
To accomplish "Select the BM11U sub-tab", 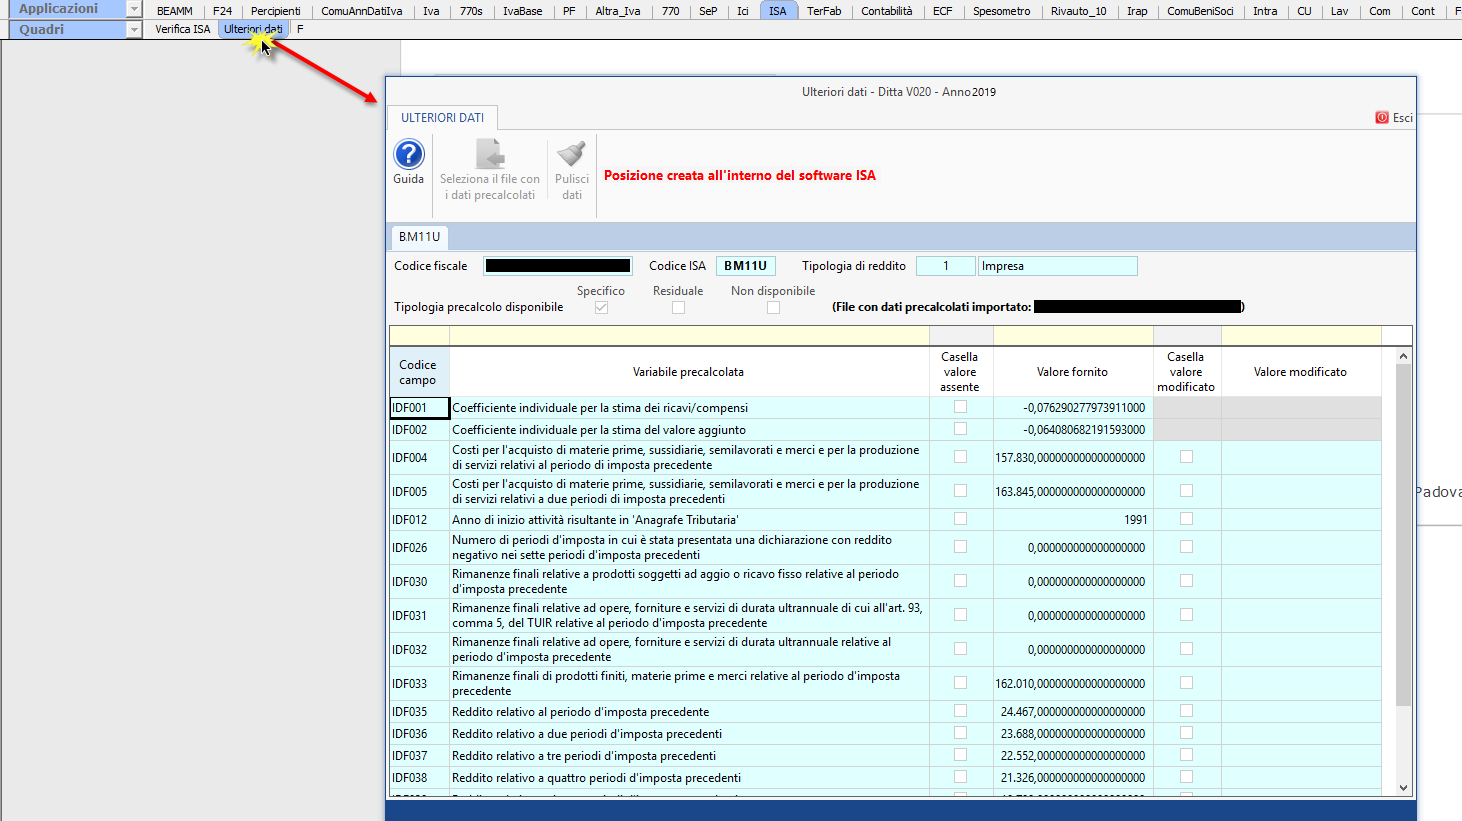I will click(419, 237).
